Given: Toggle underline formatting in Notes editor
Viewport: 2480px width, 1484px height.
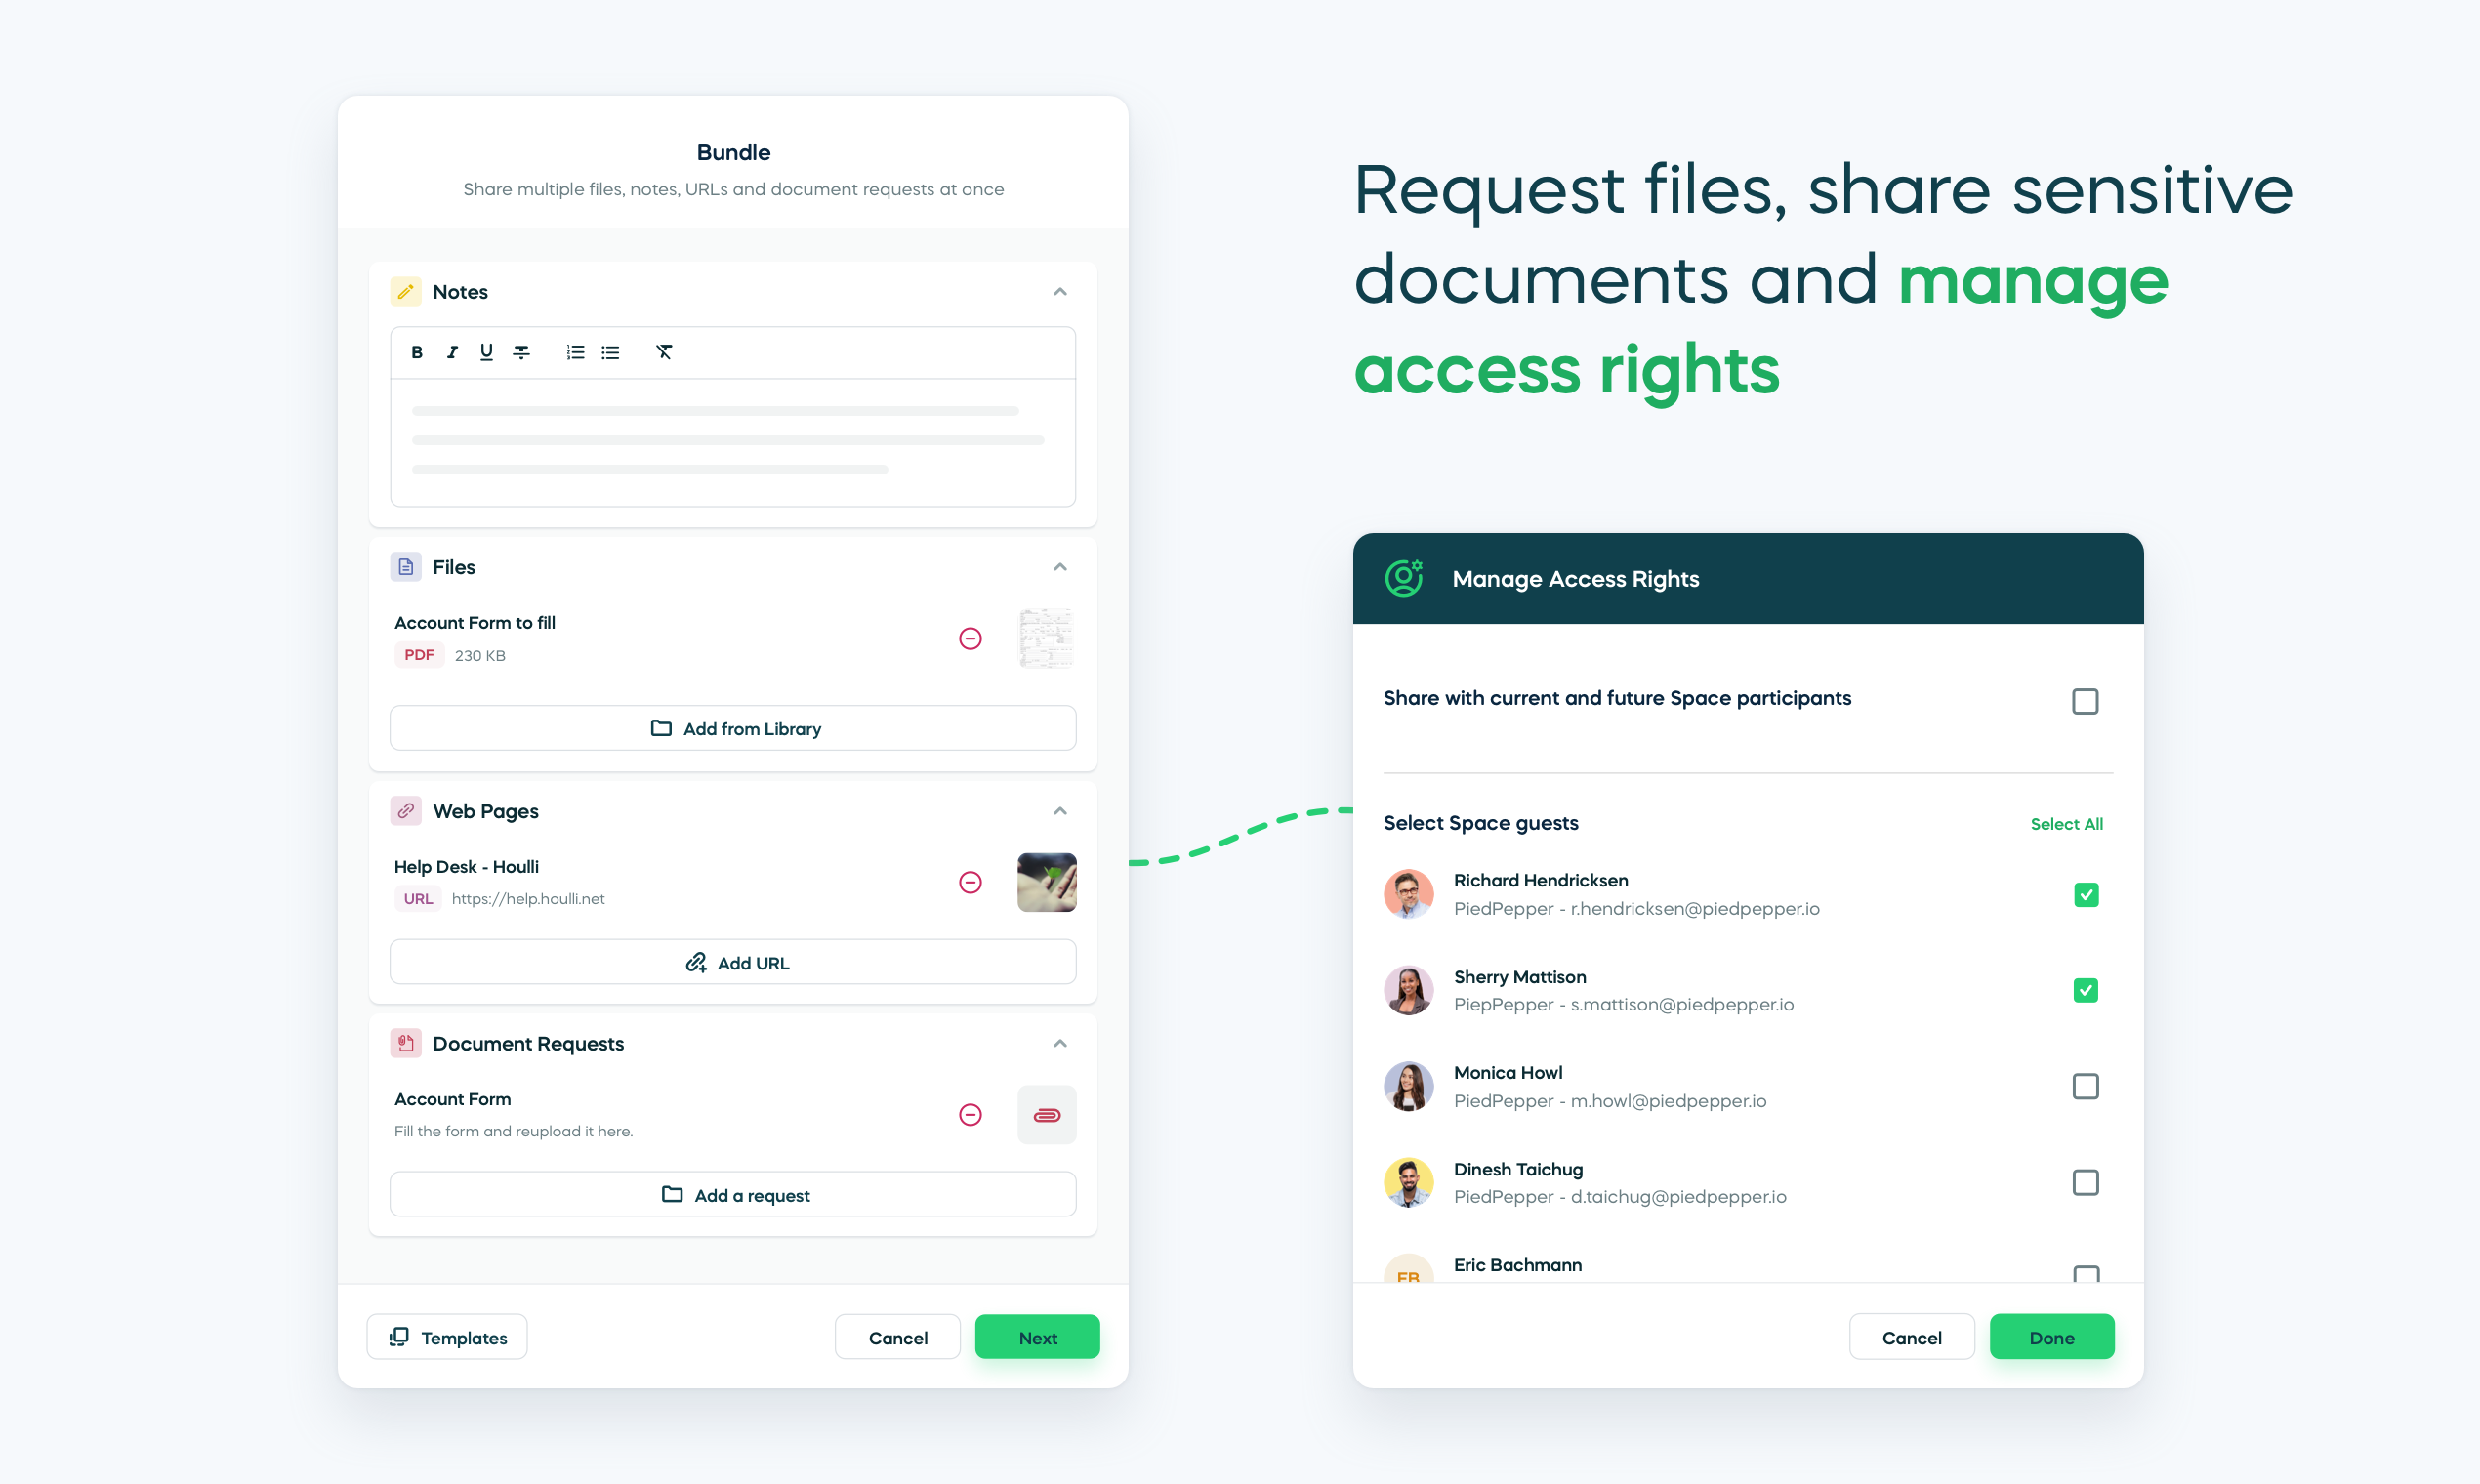Looking at the screenshot, I should 486,352.
